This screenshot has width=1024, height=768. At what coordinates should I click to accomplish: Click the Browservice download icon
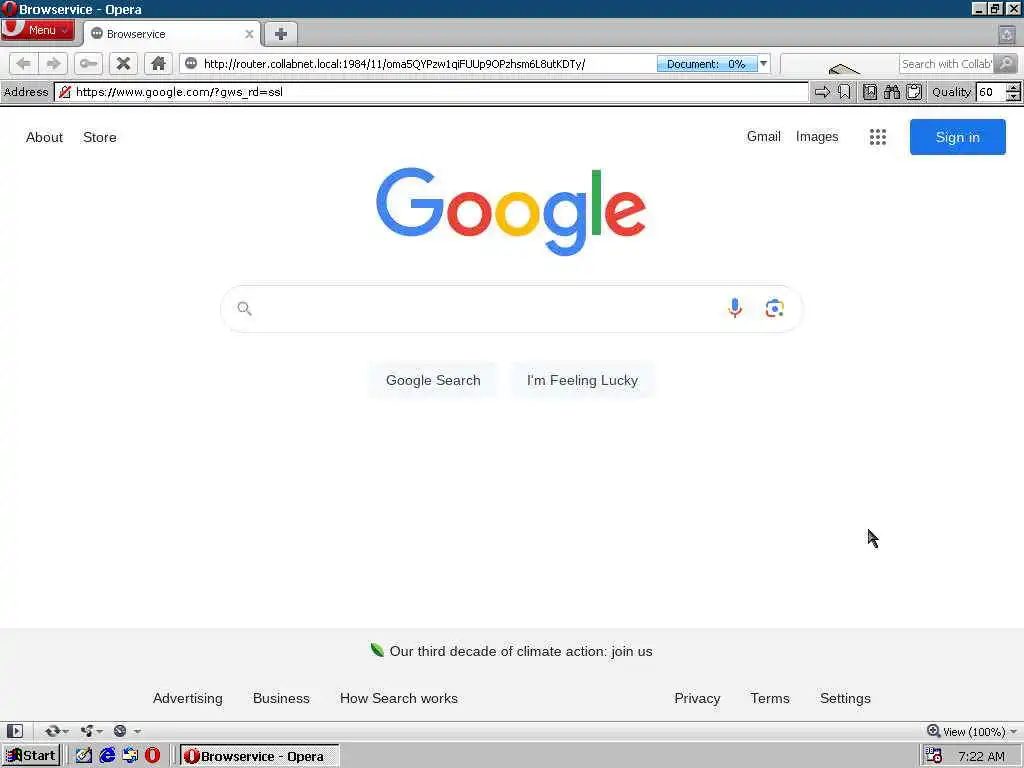(870, 92)
